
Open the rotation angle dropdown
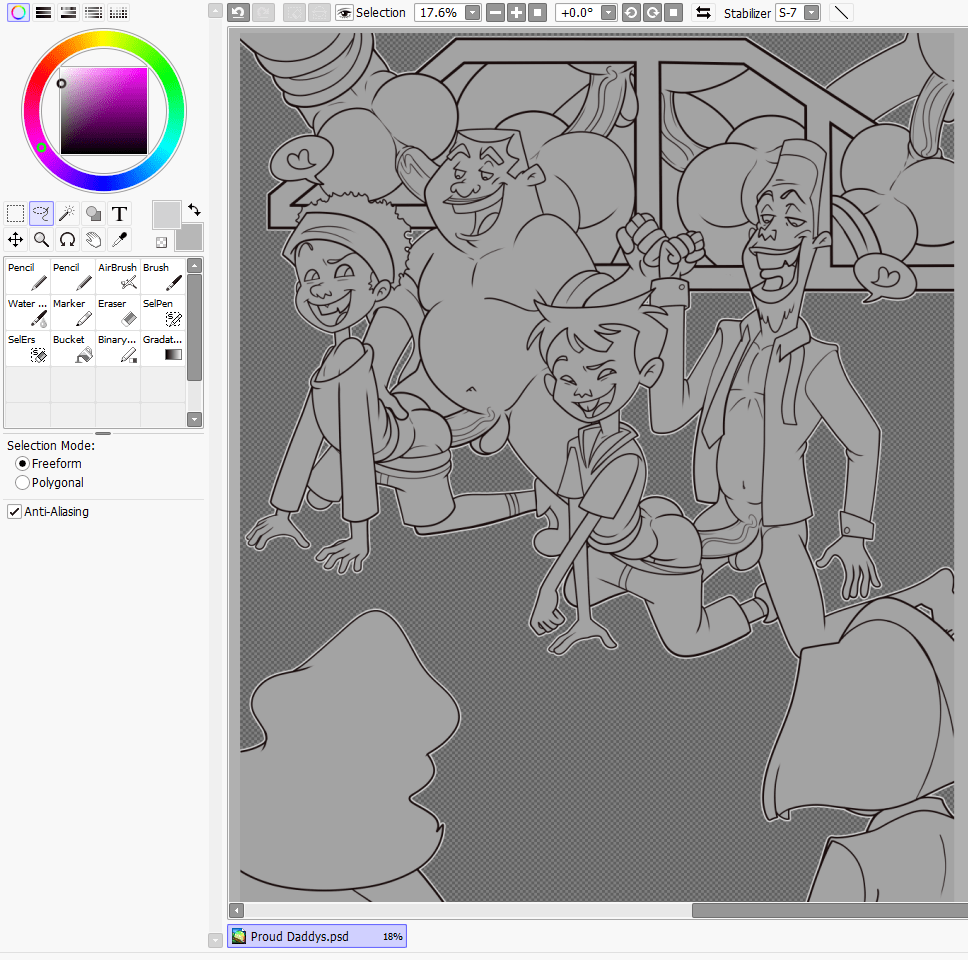point(606,12)
